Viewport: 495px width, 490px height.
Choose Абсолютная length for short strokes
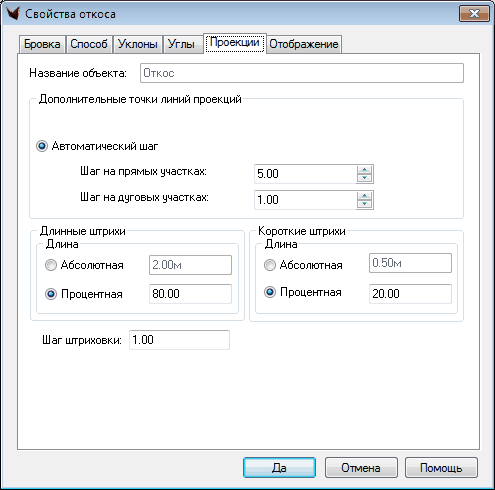coord(270,265)
